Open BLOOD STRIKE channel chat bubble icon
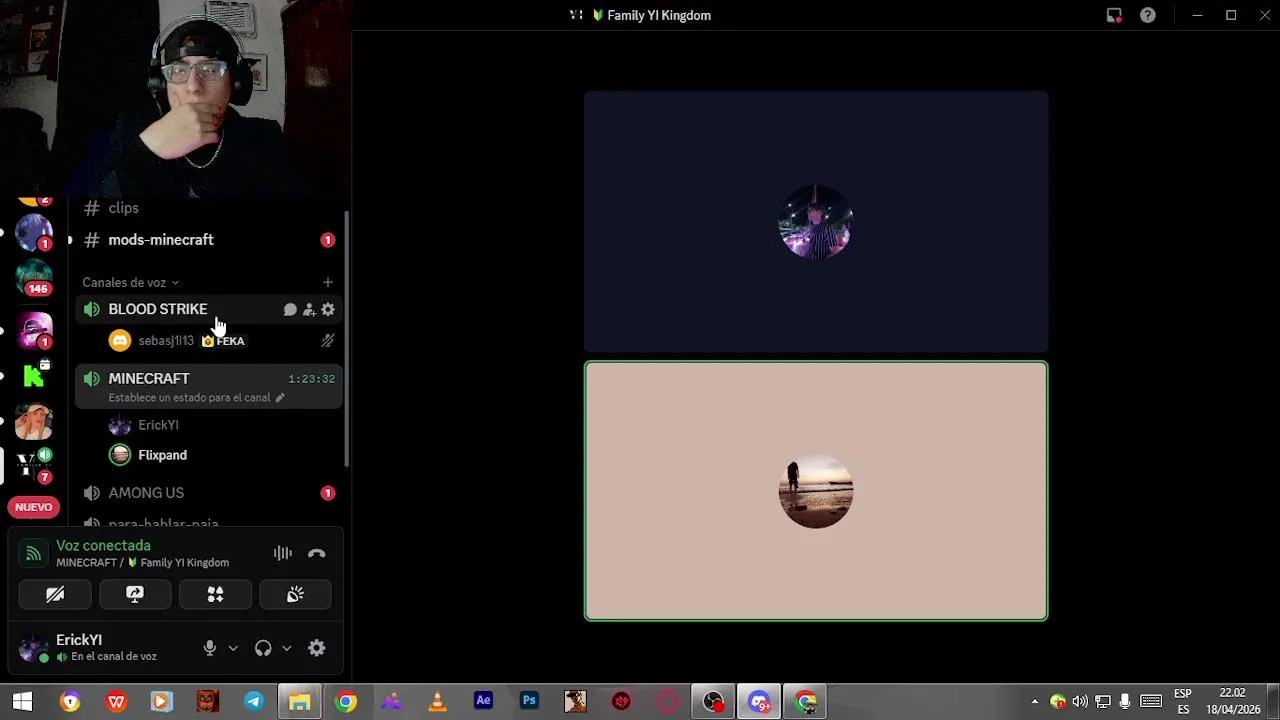This screenshot has height=720, width=1280. [290, 310]
